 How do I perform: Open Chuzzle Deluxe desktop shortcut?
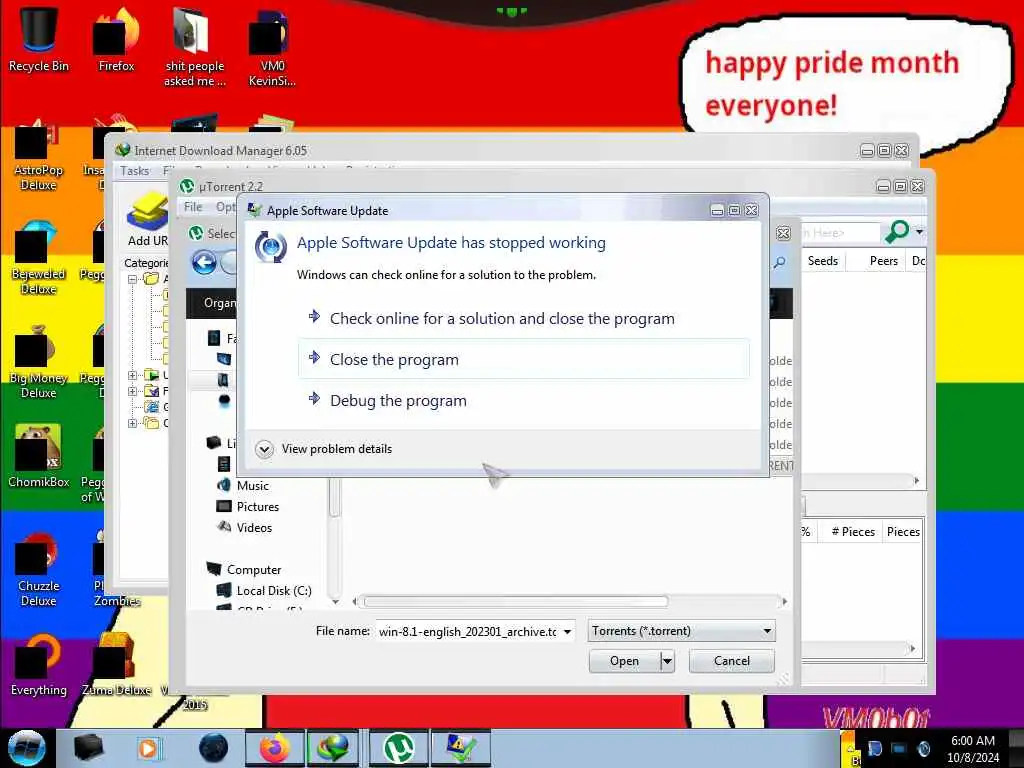(39, 569)
